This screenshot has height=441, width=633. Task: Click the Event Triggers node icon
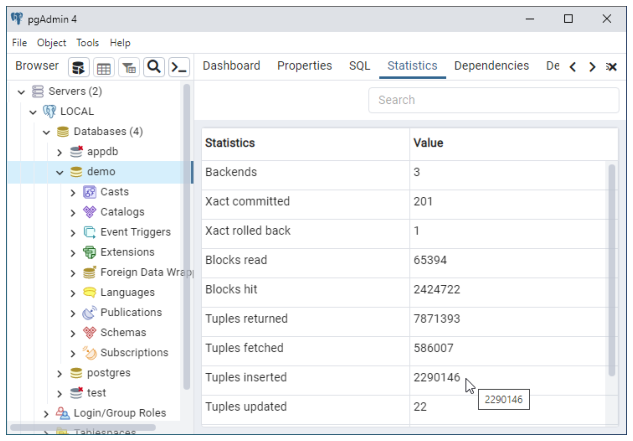[x=90, y=232]
